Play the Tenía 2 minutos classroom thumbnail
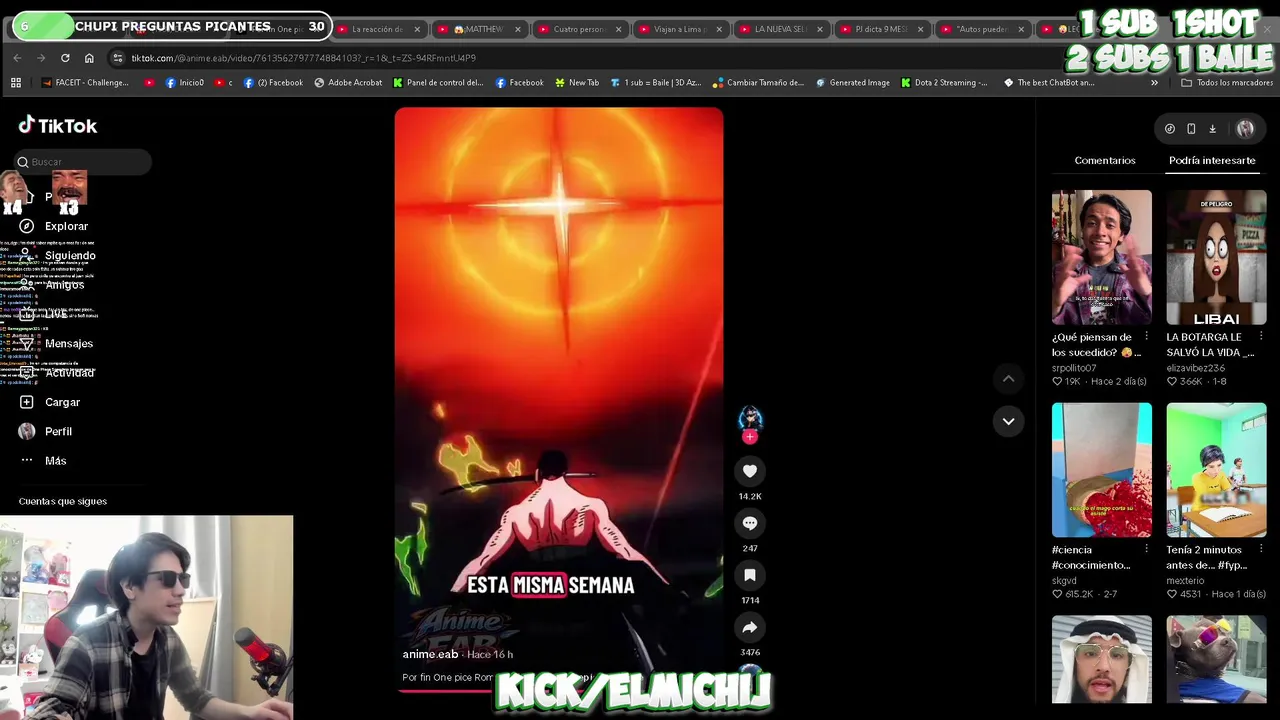The image size is (1280, 720). pyautogui.click(x=1216, y=470)
